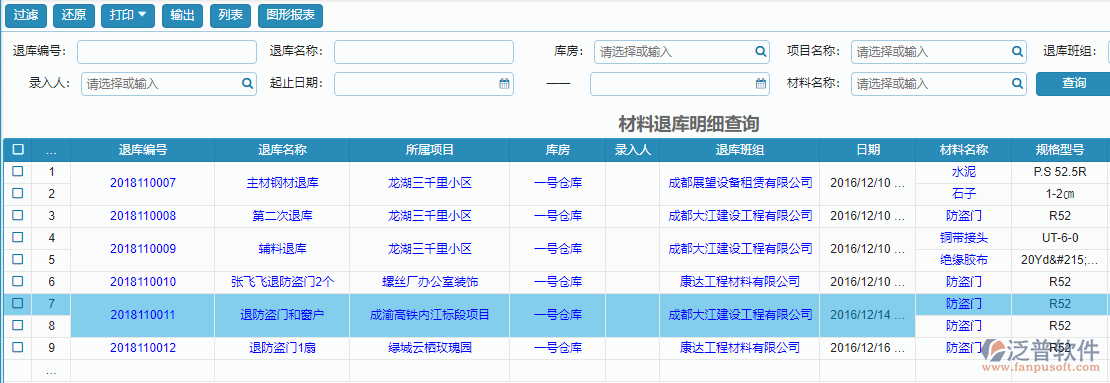Open the 录入人 combo box
Viewport: 1110px width, 383px height.
(x=168, y=84)
